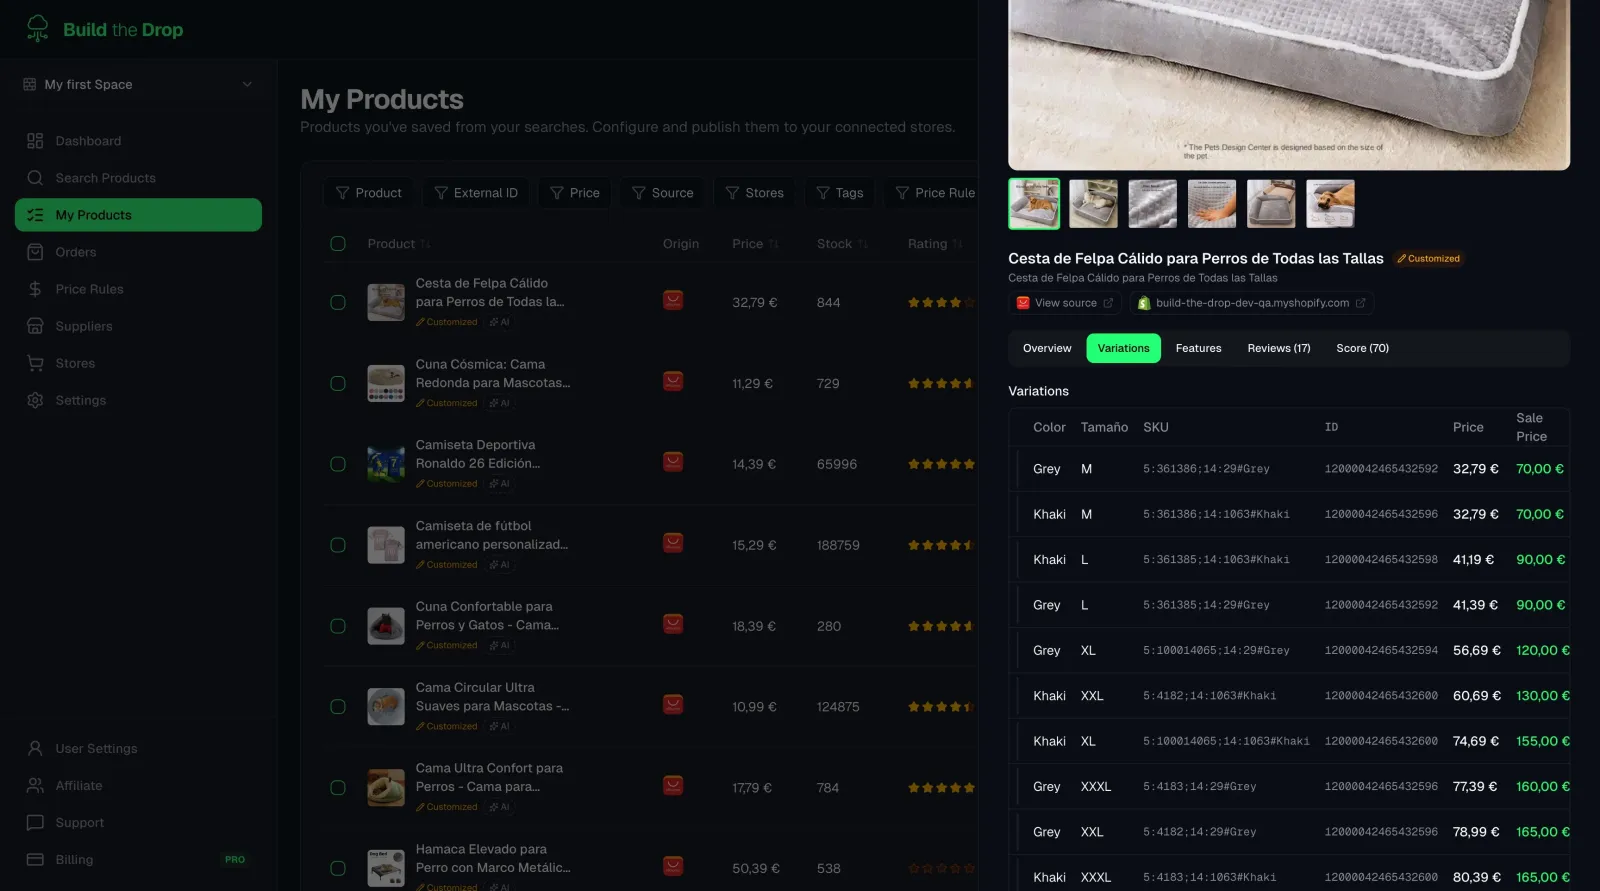The height and width of the screenshot is (891, 1600).
Task: Click AI badge under Cama Circular Ultra product
Action: pyautogui.click(x=500, y=726)
